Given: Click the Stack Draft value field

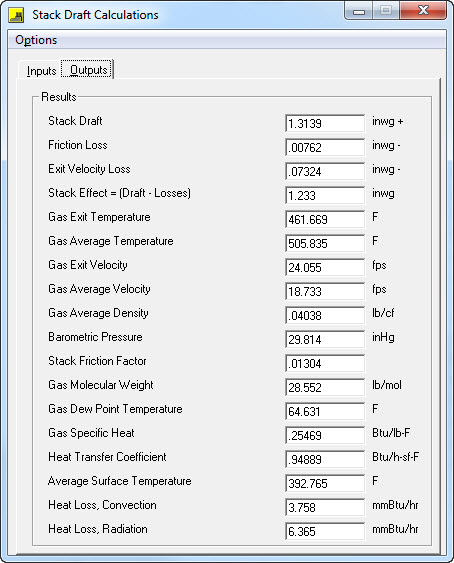Looking at the screenshot, I should point(325,124).
